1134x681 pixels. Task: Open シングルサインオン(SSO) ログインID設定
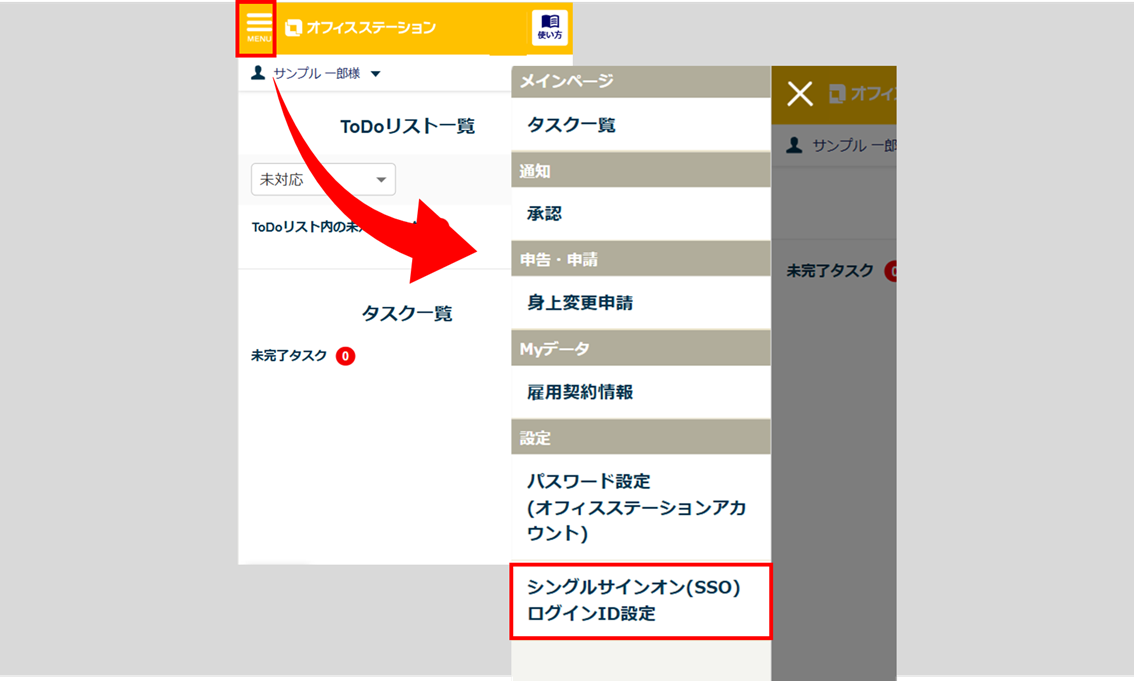(x=641, y=601)
